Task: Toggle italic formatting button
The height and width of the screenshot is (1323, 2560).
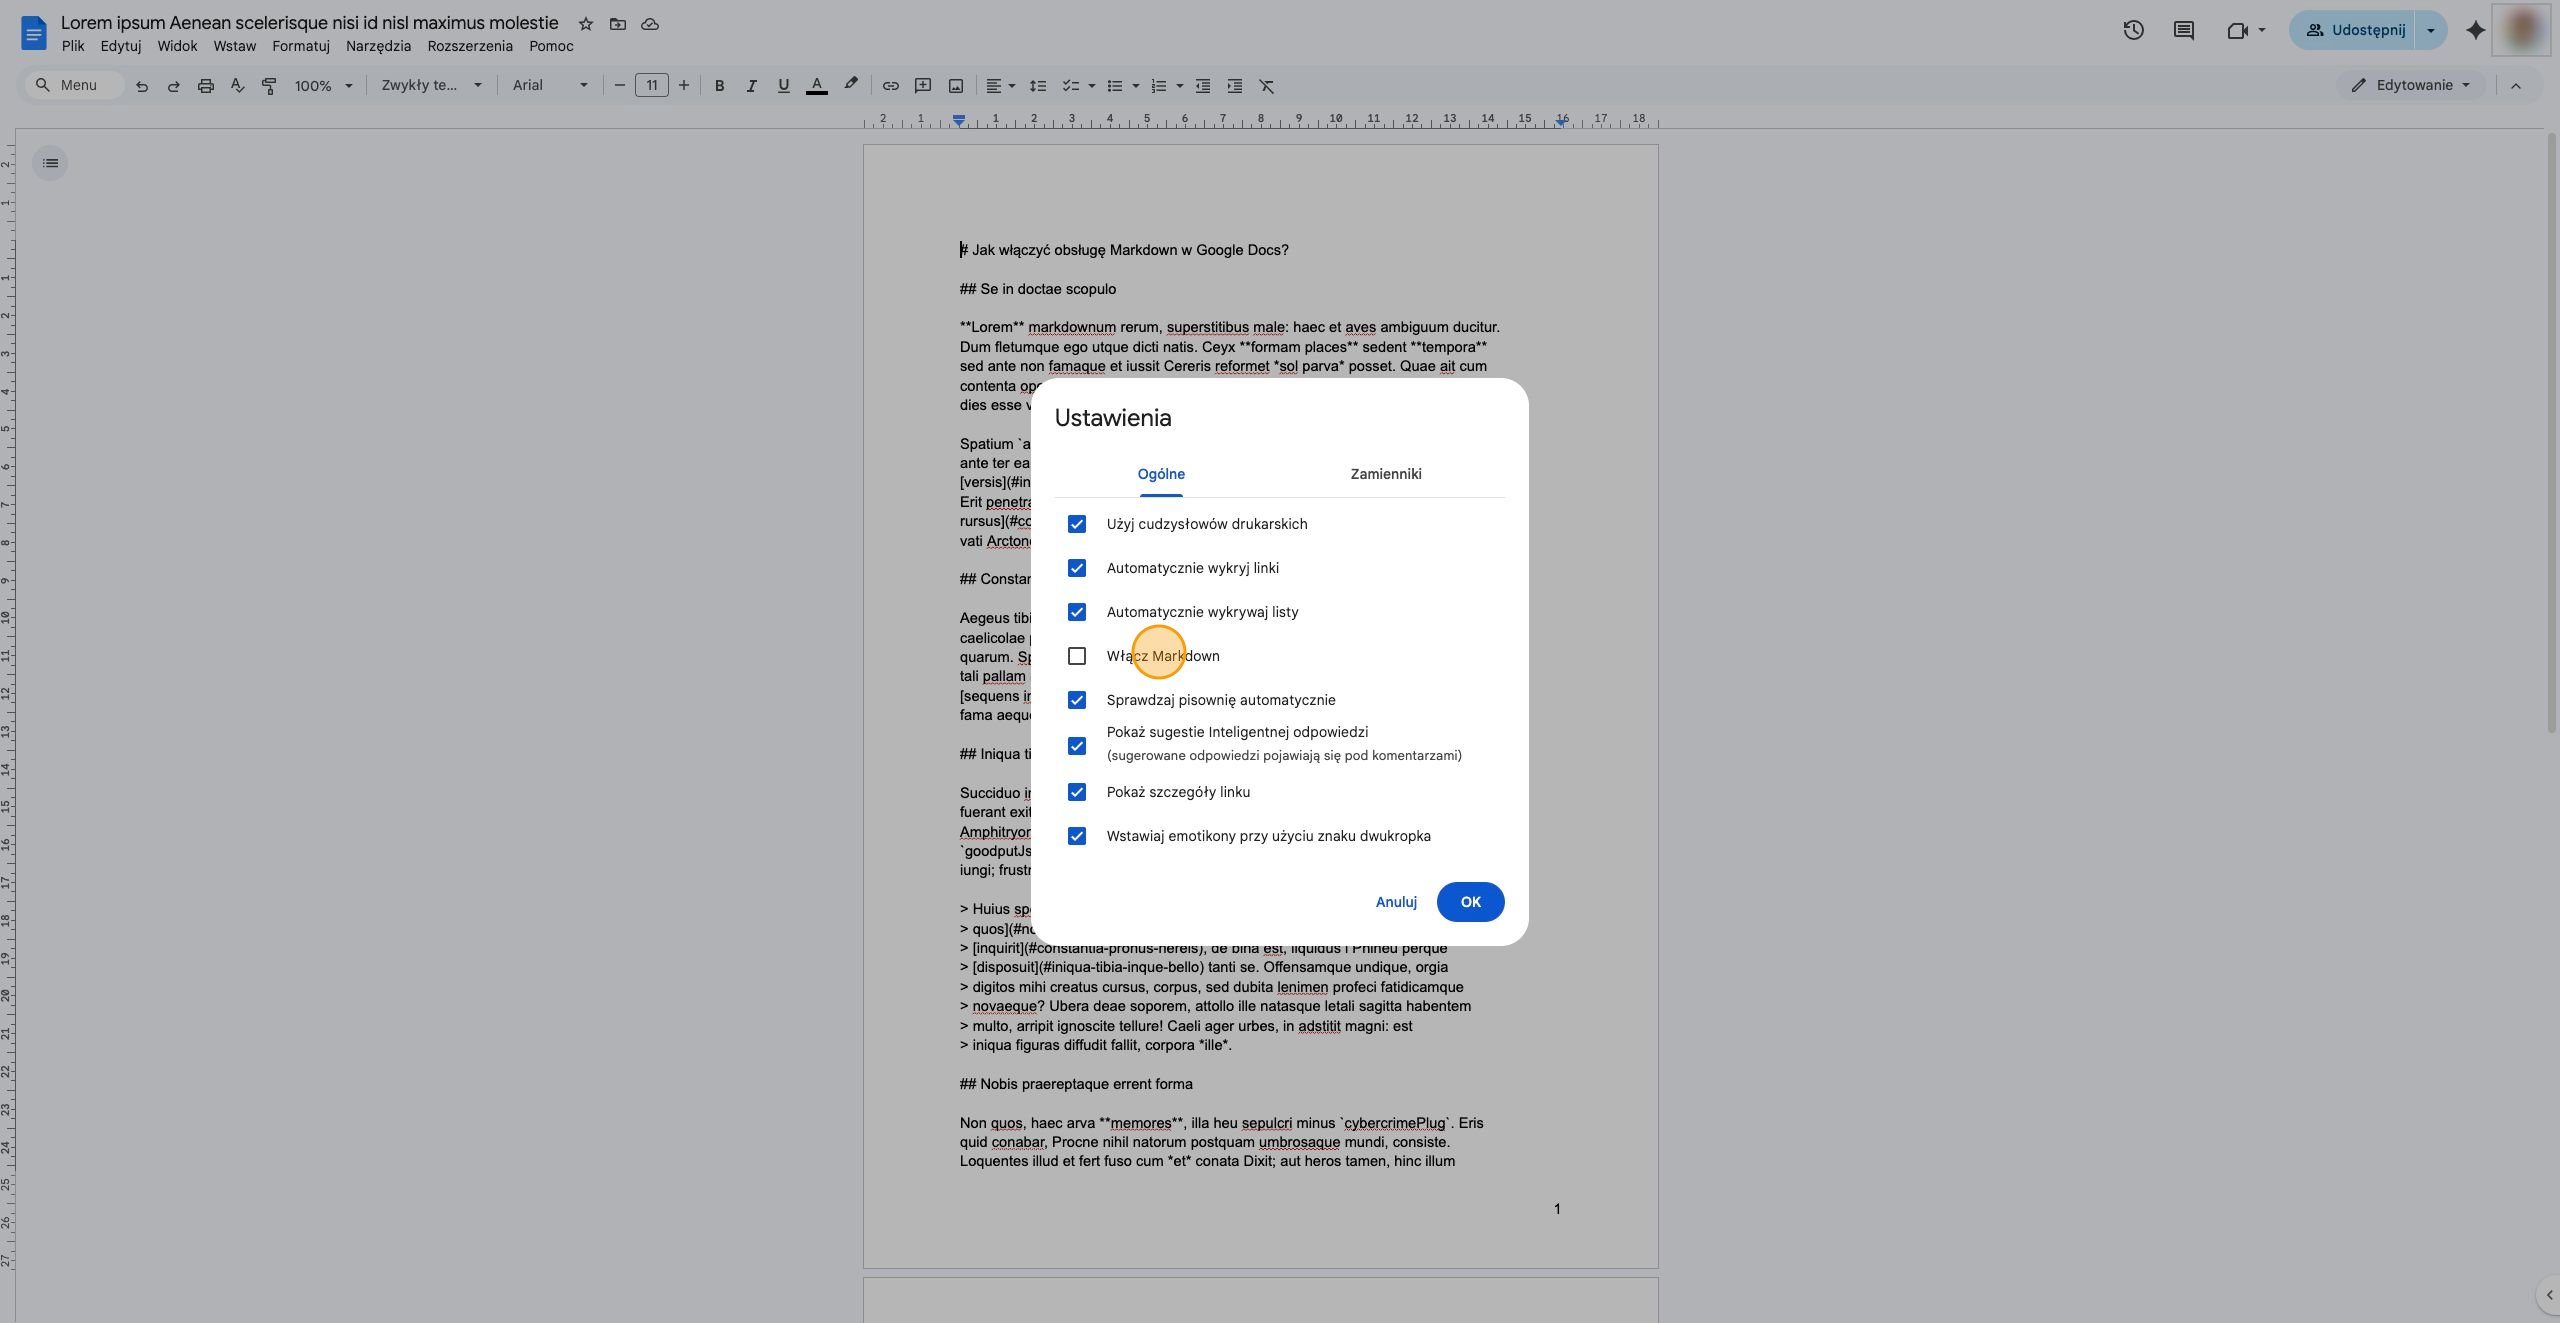Action: 751,86
